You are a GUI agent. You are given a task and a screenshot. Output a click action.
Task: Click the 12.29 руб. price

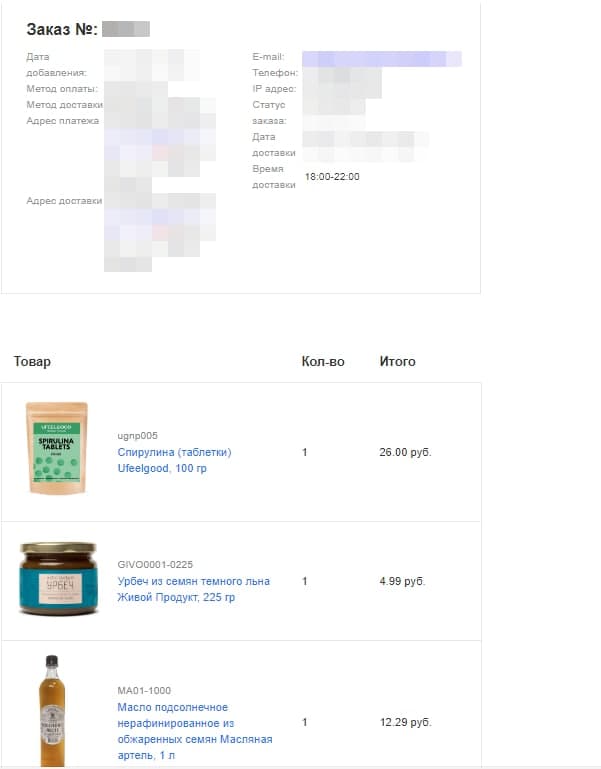406,722
